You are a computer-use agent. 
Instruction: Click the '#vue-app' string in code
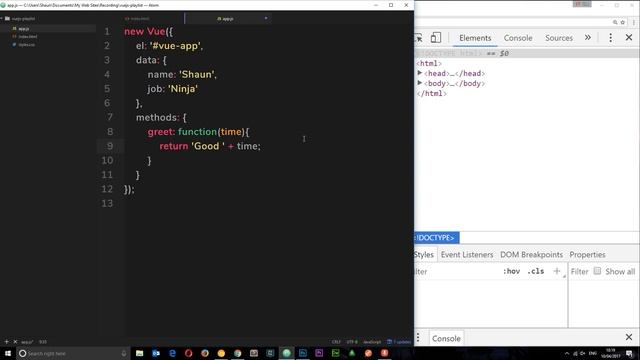175,46
